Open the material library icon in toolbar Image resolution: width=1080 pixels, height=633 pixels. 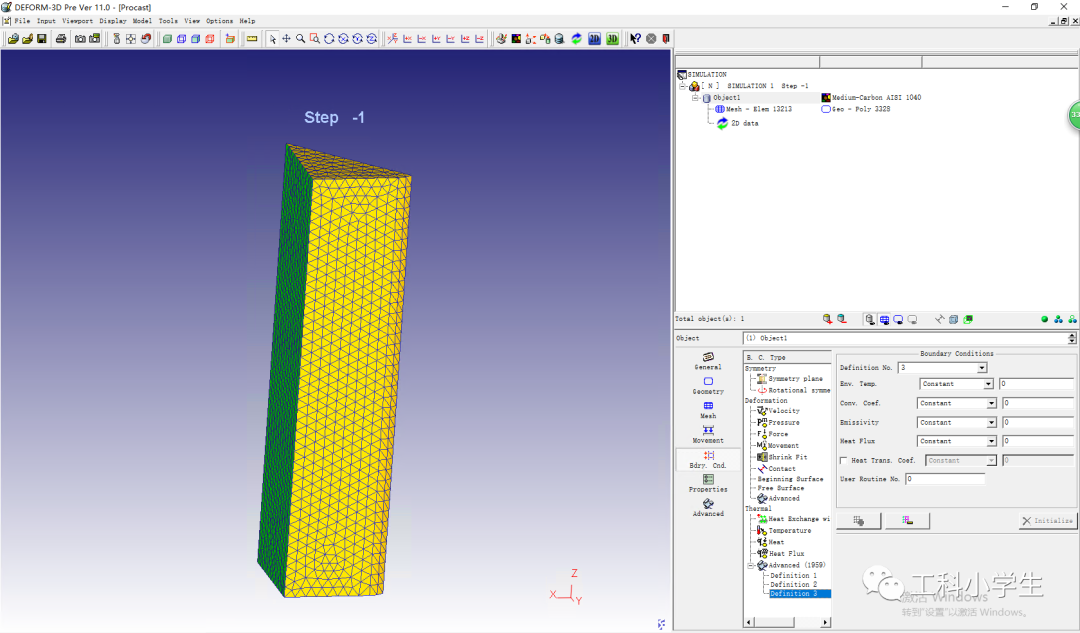point(516,39)
